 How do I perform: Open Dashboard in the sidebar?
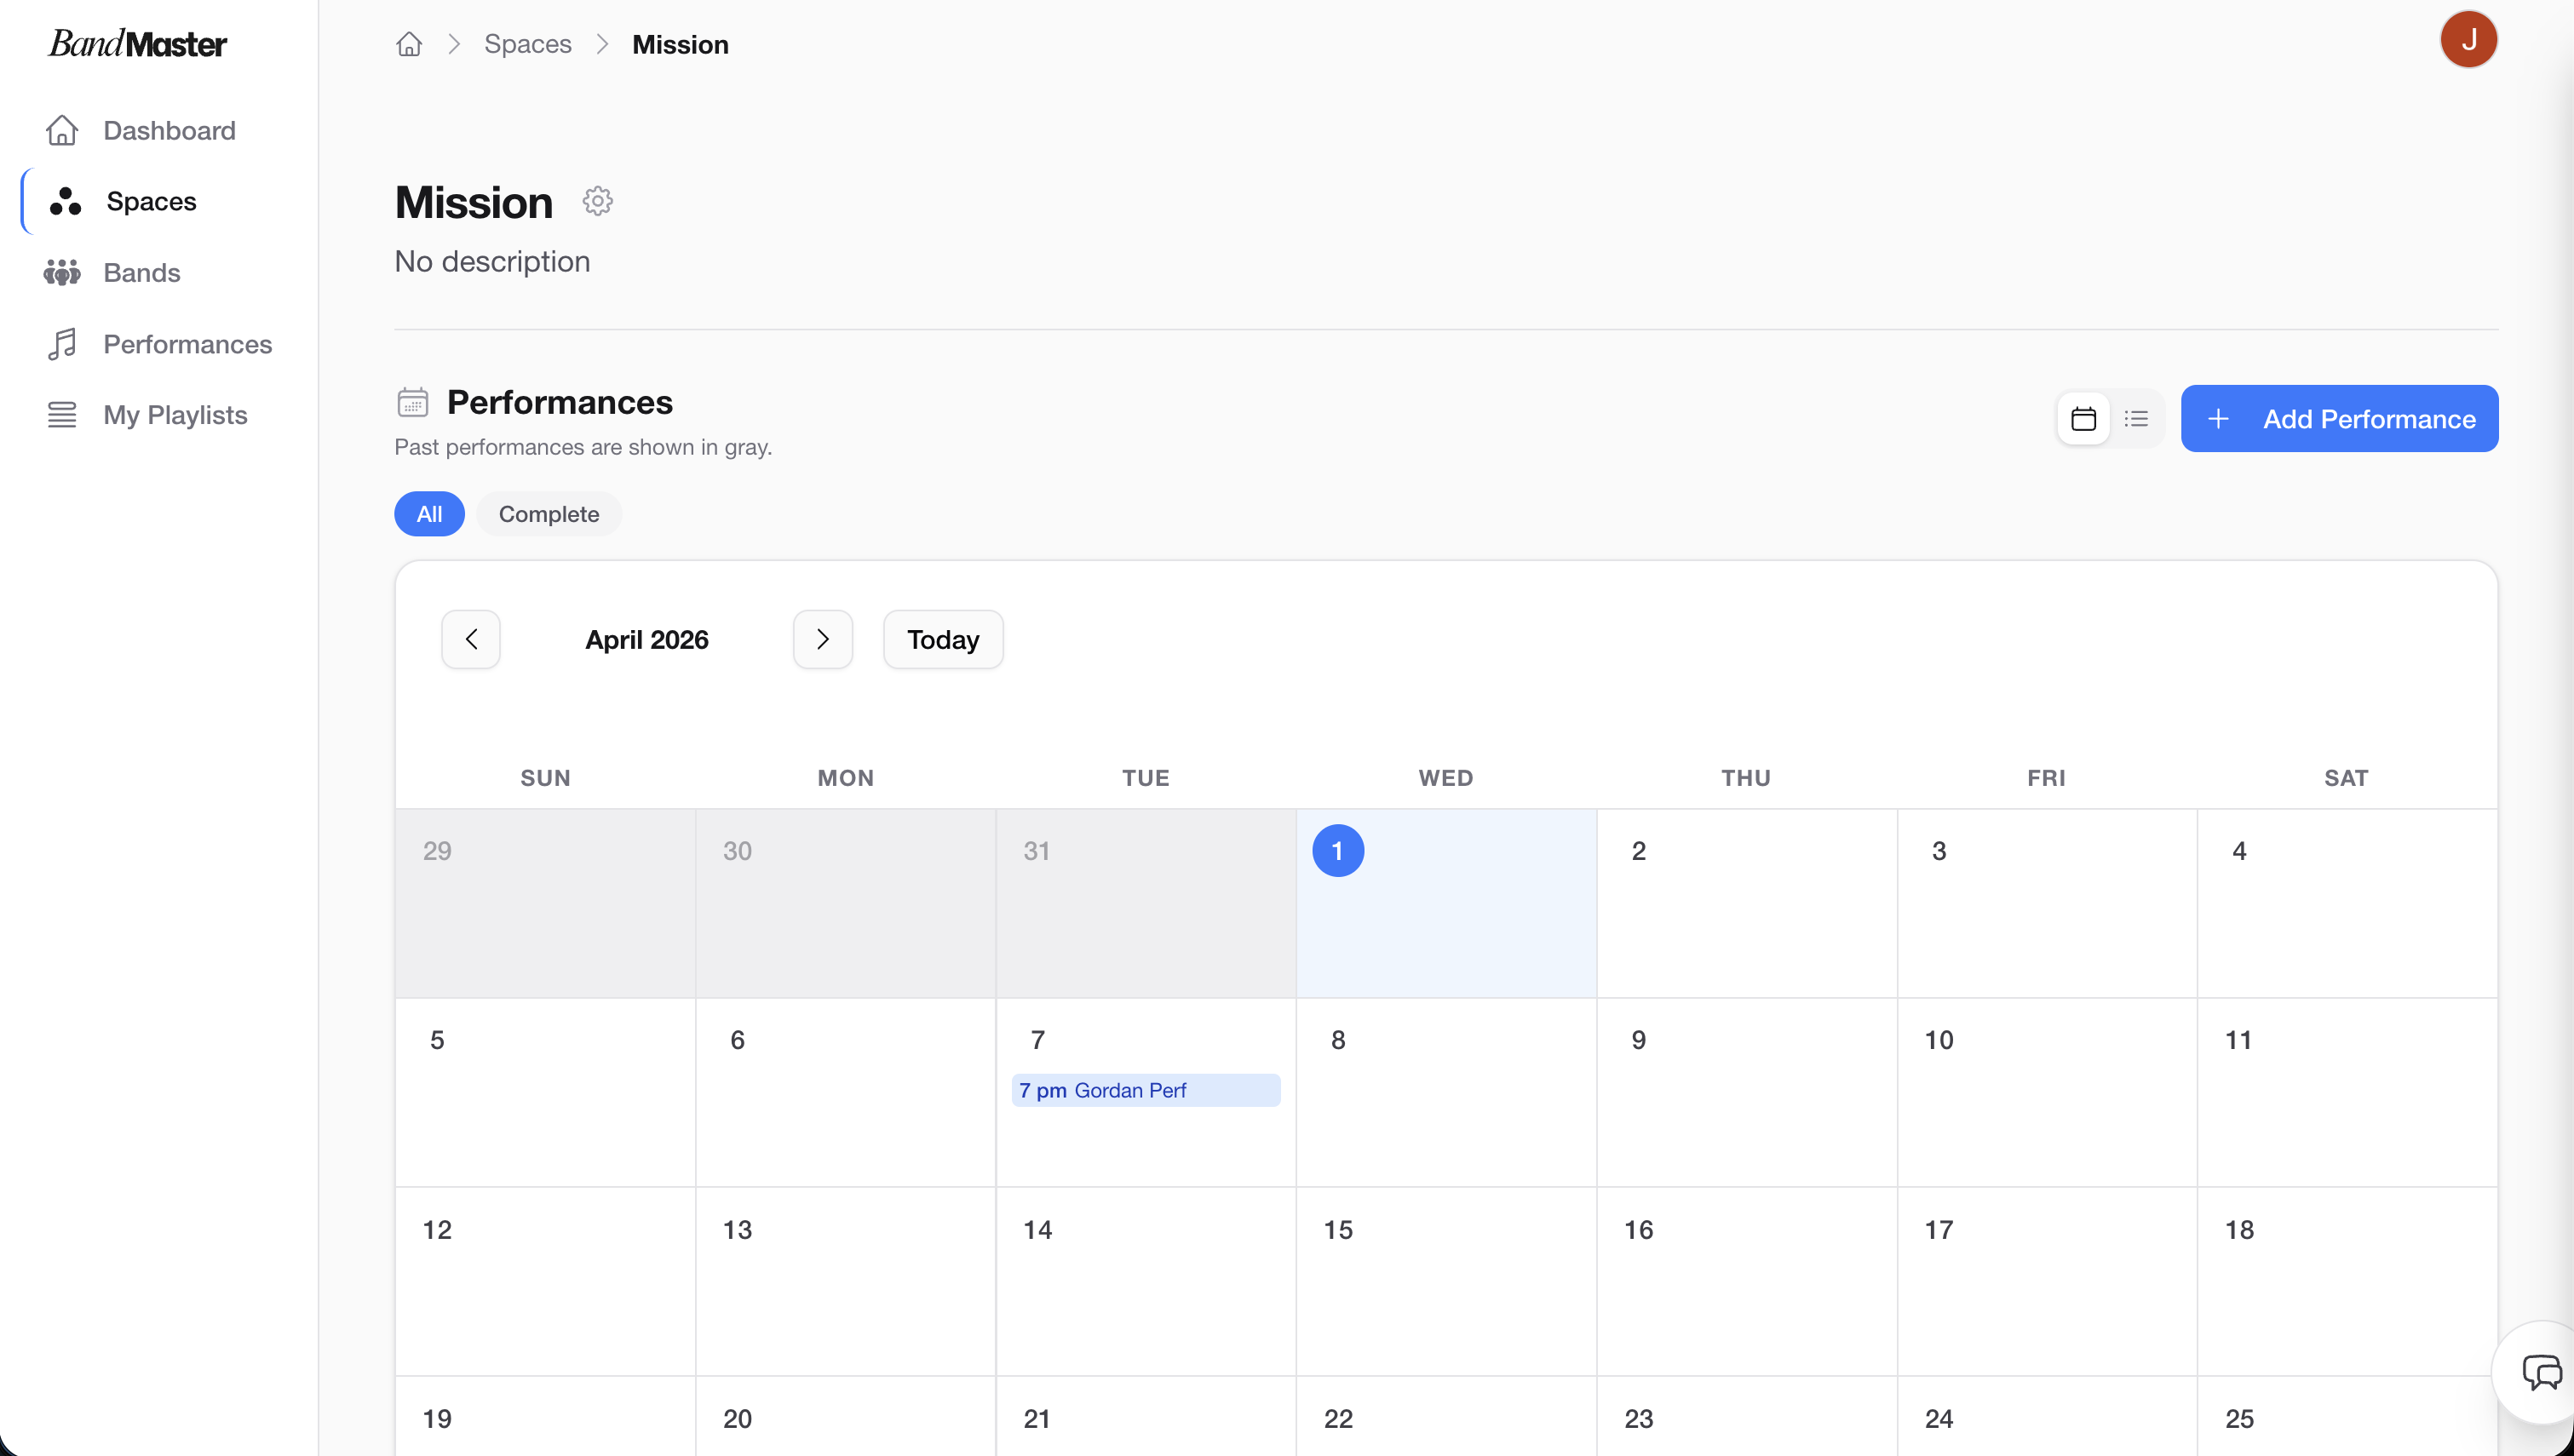click(169, 131)
